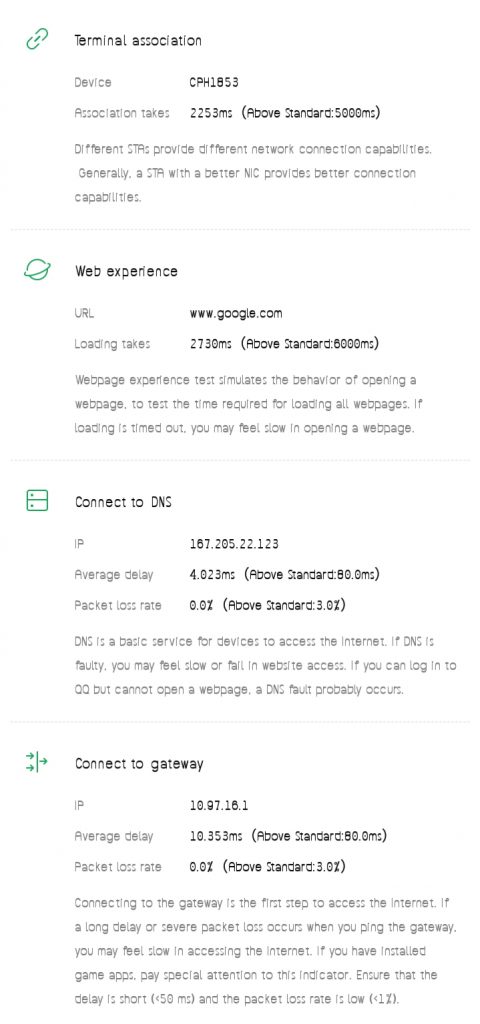The width and height of the screenshot is (480, 1024).
Task: Click gateway average delay 10.353ms value
Action: click(x=216, y=836)
